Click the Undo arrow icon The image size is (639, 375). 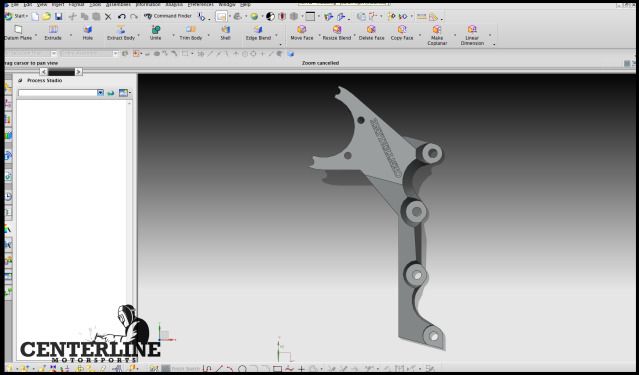121,16
